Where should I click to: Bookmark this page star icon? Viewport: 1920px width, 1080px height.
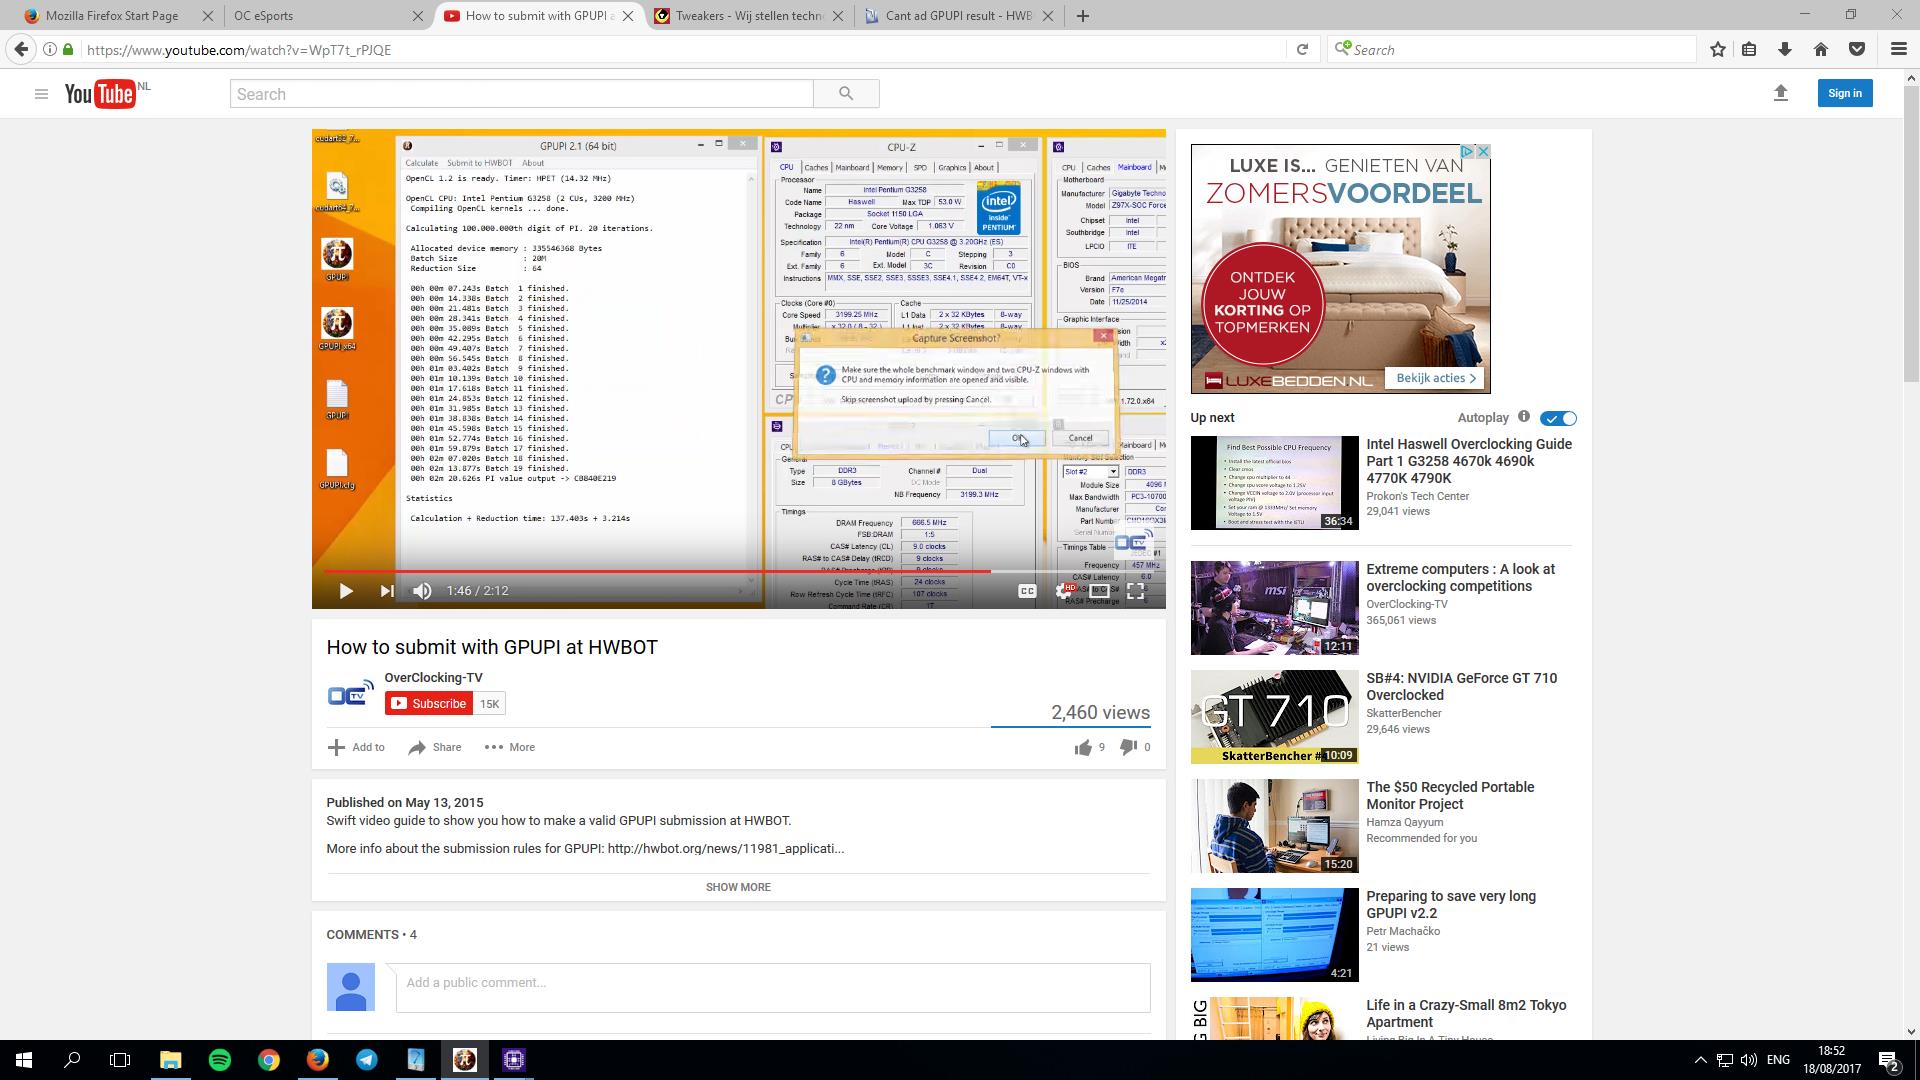click(1718, 49)
